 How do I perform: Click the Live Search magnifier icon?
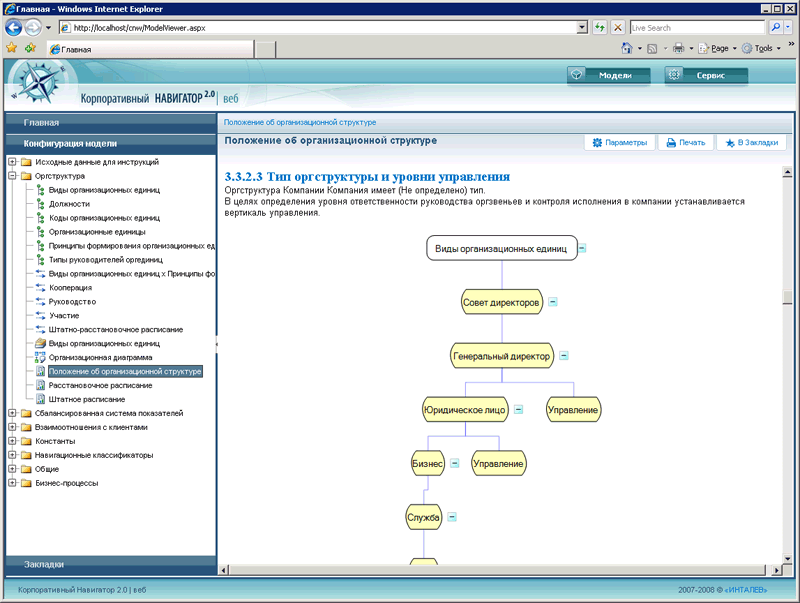[x=776, y=28]
